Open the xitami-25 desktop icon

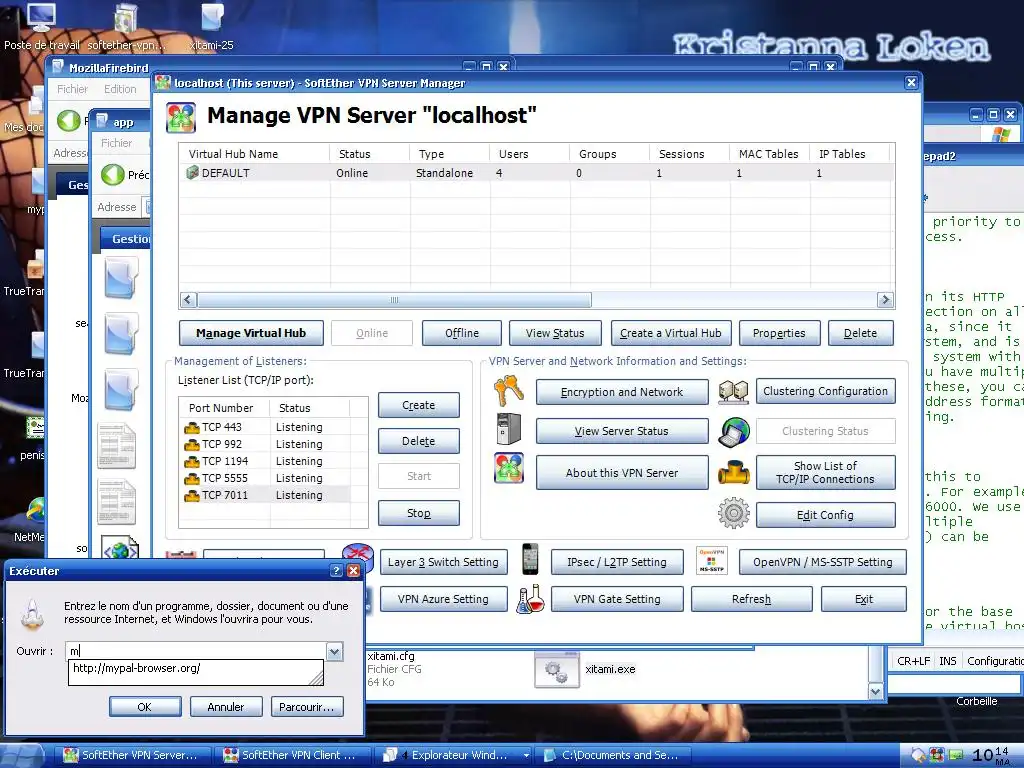[212, 27]
